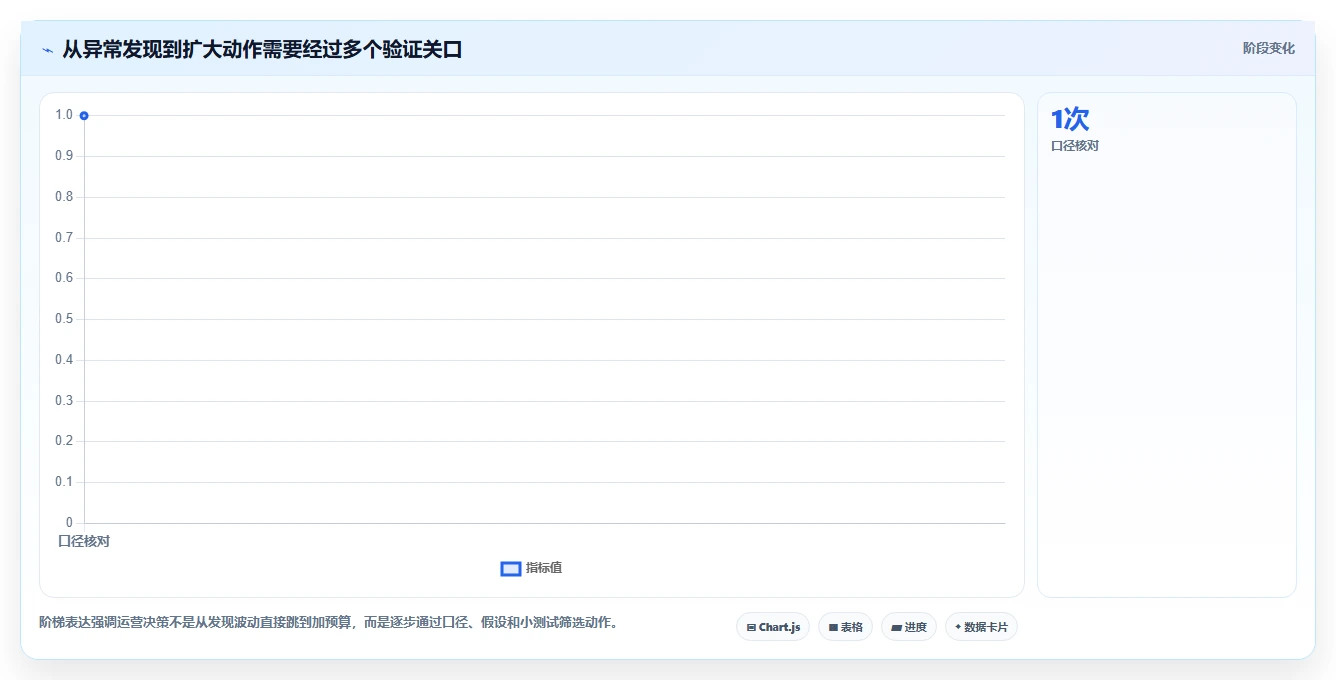Select the 表格 chip

[x=845, y=627]
